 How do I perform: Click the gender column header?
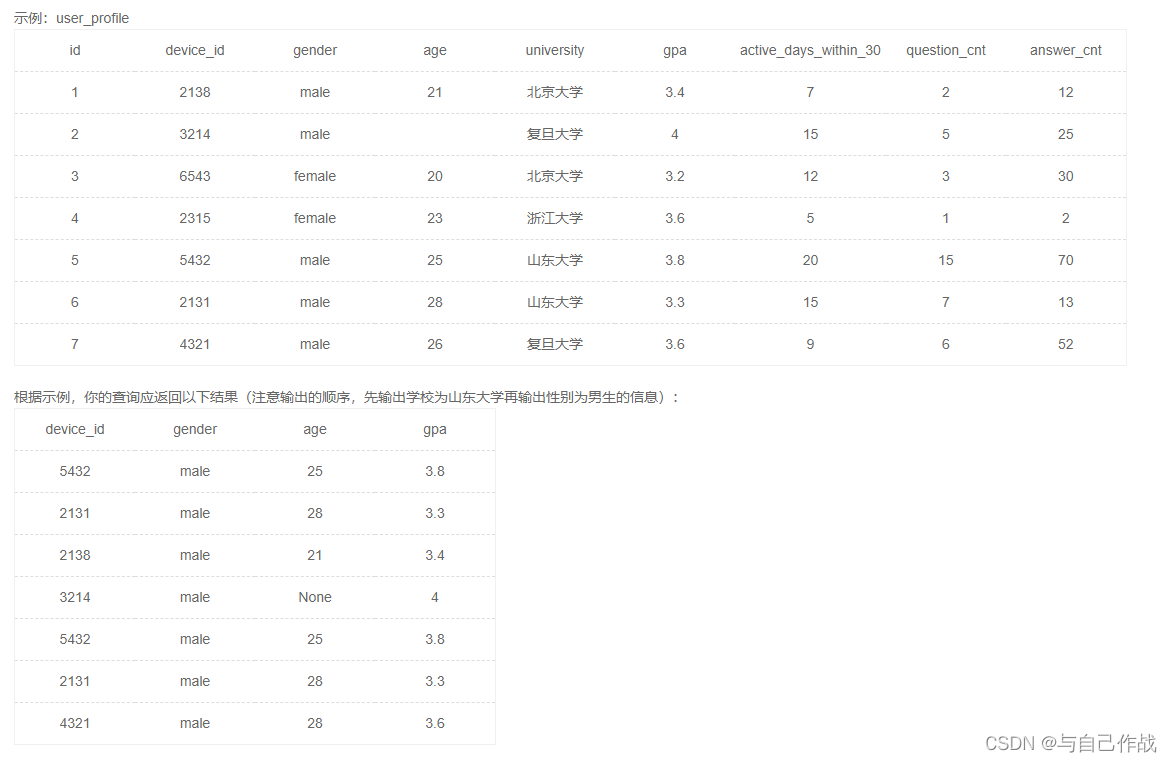[314, 50]
